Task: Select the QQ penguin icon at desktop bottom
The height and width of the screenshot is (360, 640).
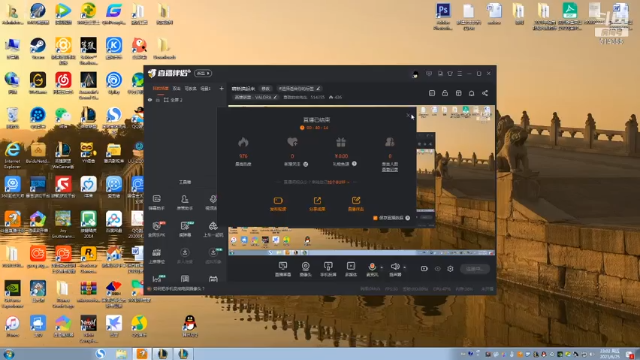Action: 190,326
